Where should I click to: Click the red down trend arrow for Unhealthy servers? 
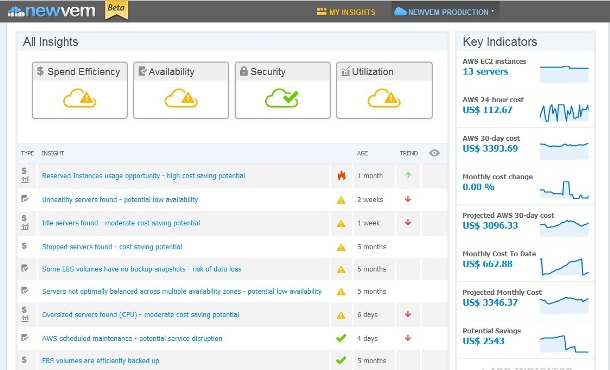[408, 199]
